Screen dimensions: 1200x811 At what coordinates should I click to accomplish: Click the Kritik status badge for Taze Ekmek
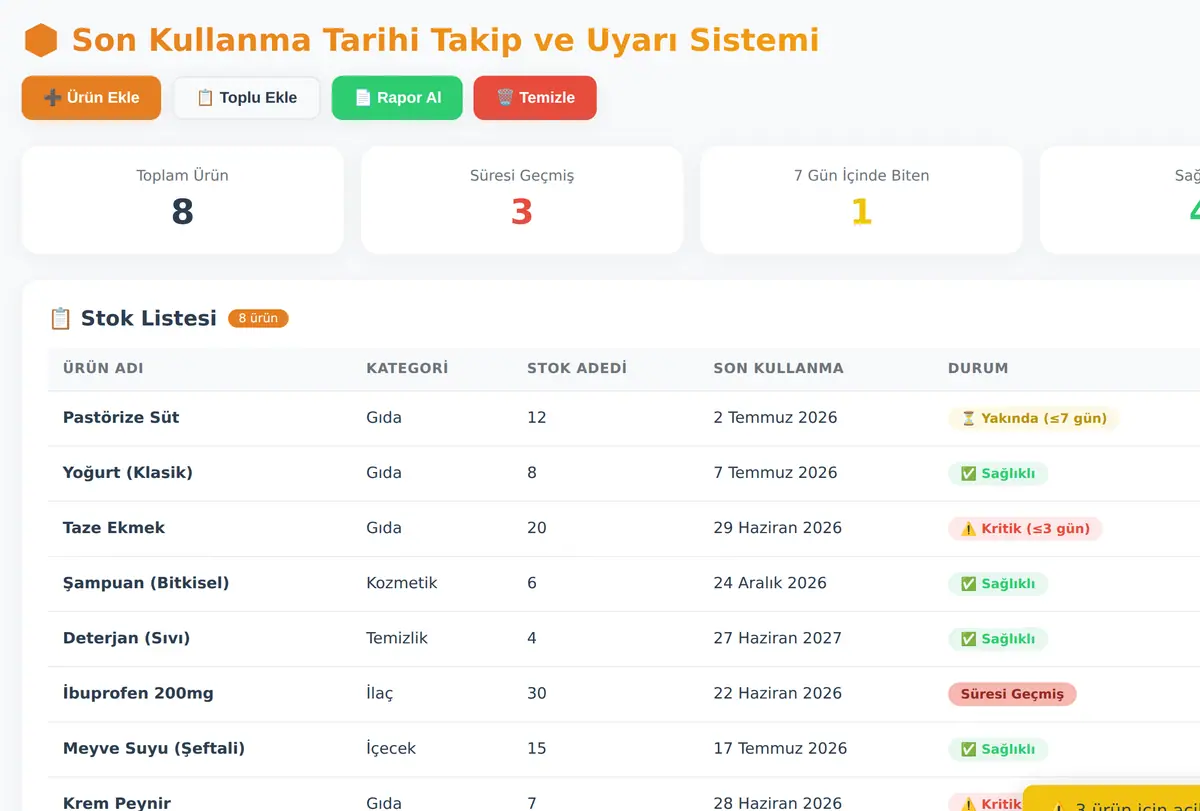tap(1025, 528)
